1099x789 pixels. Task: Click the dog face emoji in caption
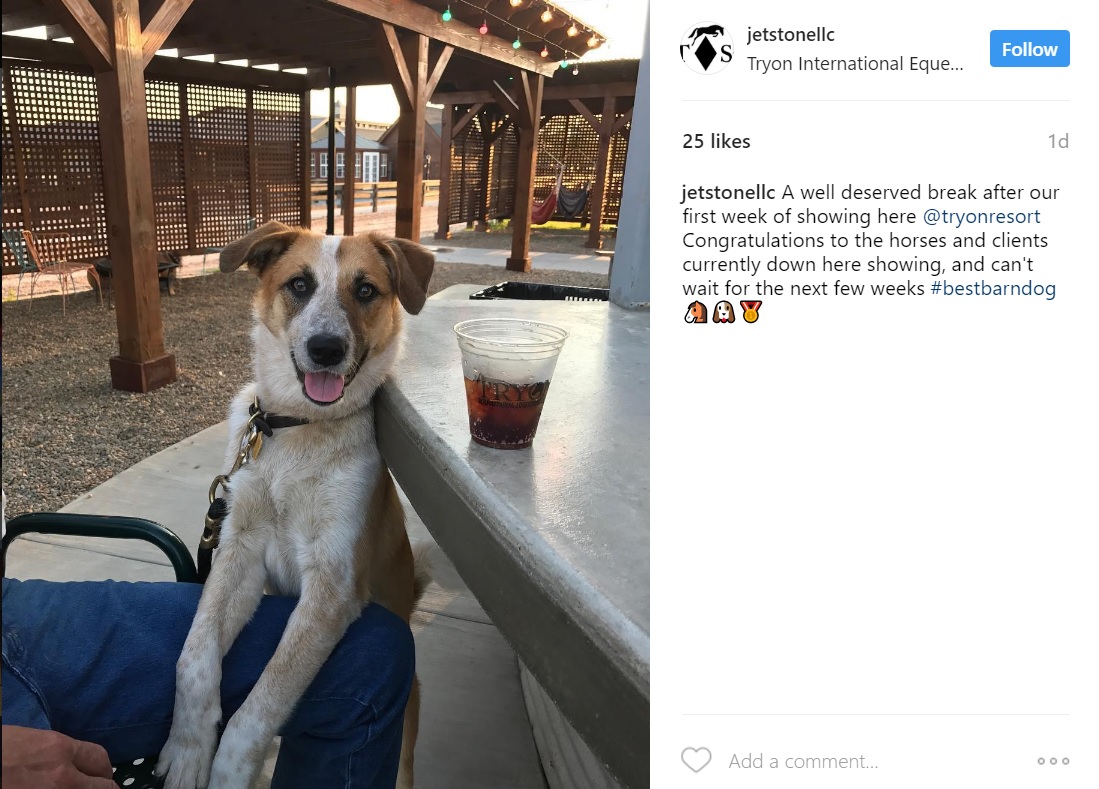pyautogui.click(x=723, y=313)
